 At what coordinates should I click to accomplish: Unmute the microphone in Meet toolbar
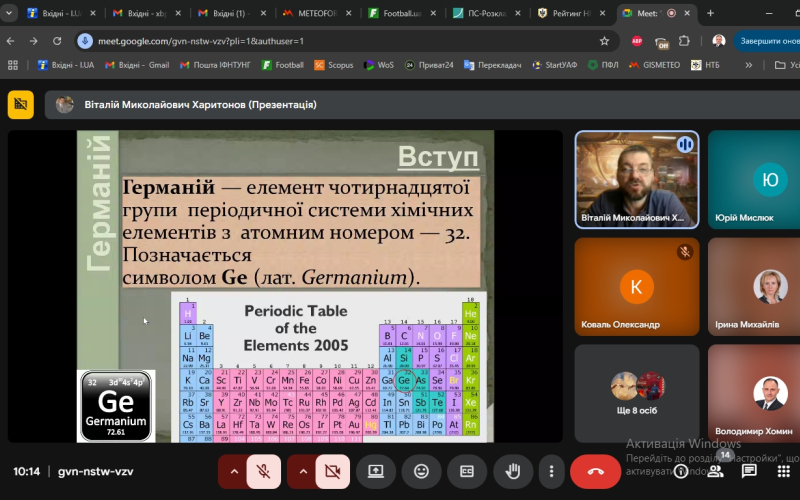[264, 471]
